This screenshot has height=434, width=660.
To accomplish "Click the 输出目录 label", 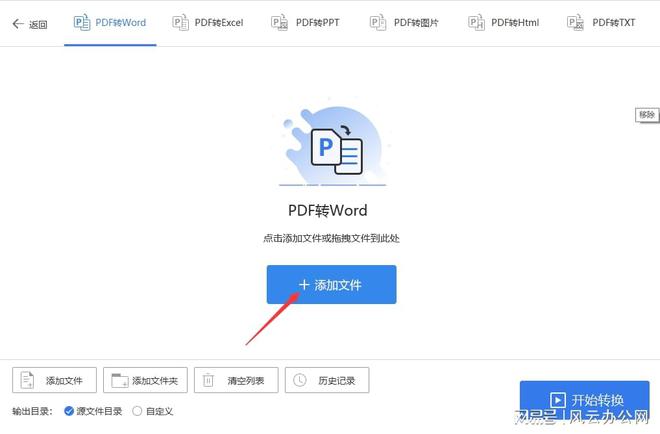I will point(32,411).
